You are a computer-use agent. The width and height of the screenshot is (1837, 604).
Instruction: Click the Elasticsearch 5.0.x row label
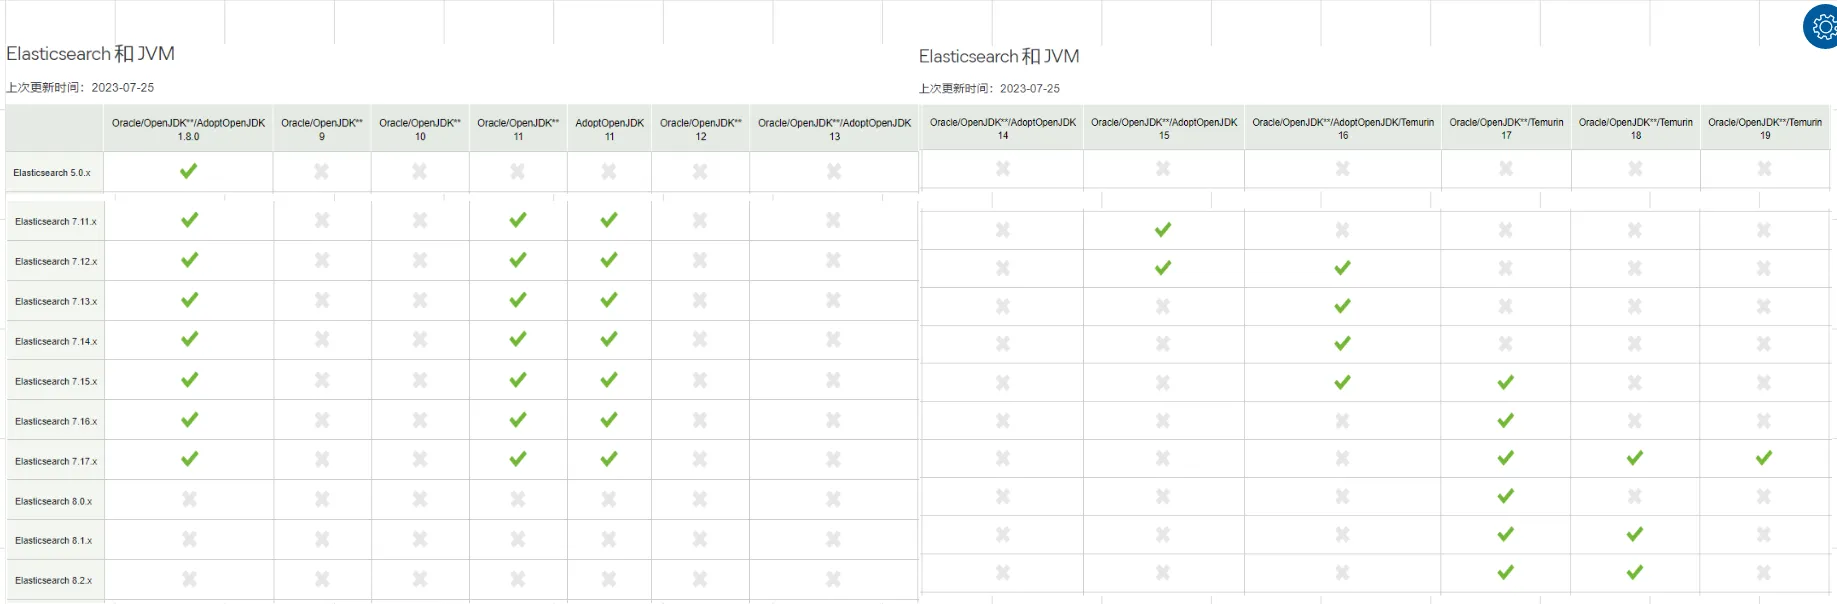pos(52,173)
